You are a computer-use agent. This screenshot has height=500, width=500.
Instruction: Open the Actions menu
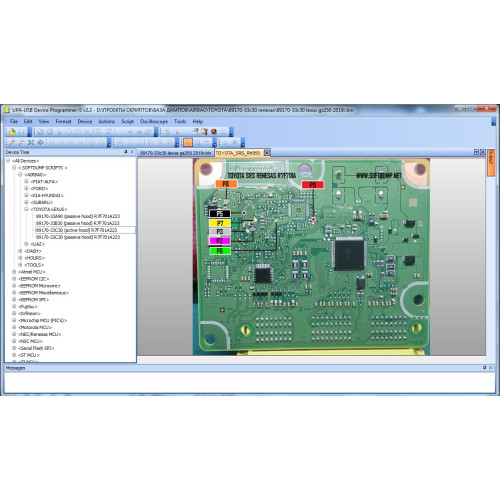(x=107, y=121)
